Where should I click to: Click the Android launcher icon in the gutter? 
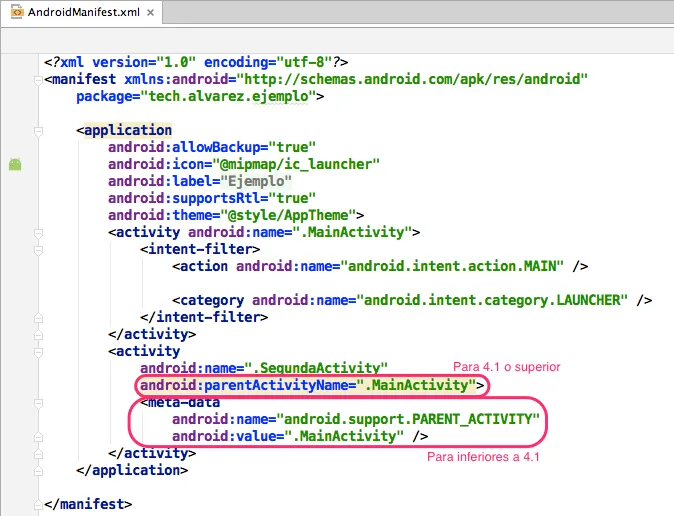click(x=15, y=164)
